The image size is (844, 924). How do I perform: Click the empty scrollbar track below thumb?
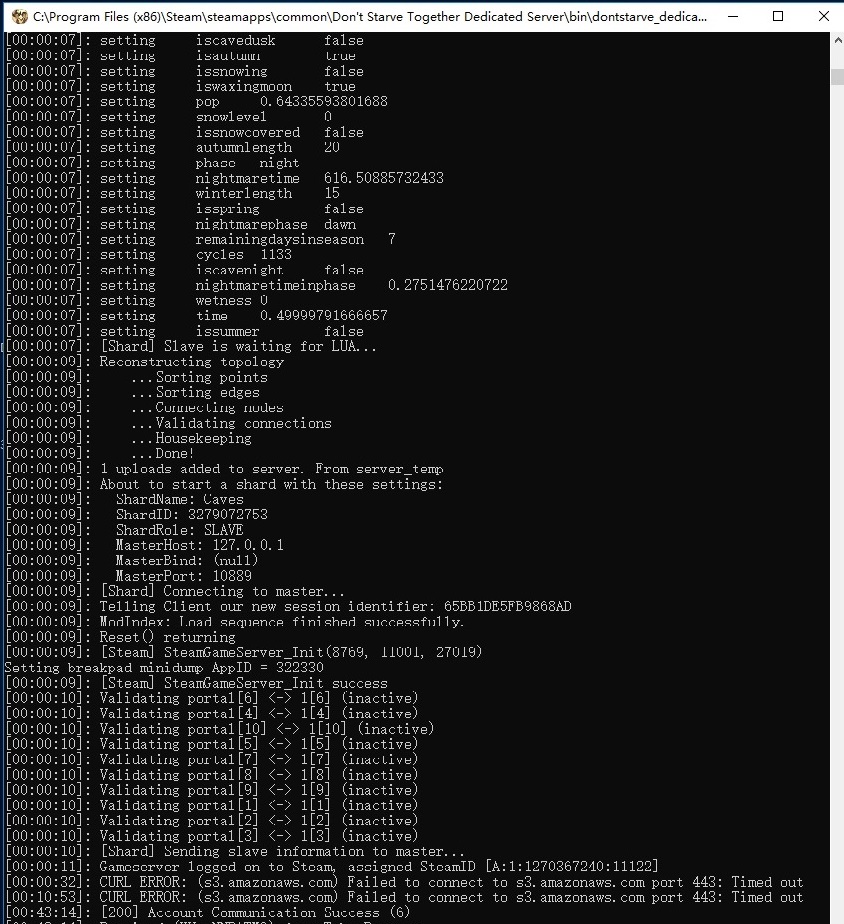[837, 500]
